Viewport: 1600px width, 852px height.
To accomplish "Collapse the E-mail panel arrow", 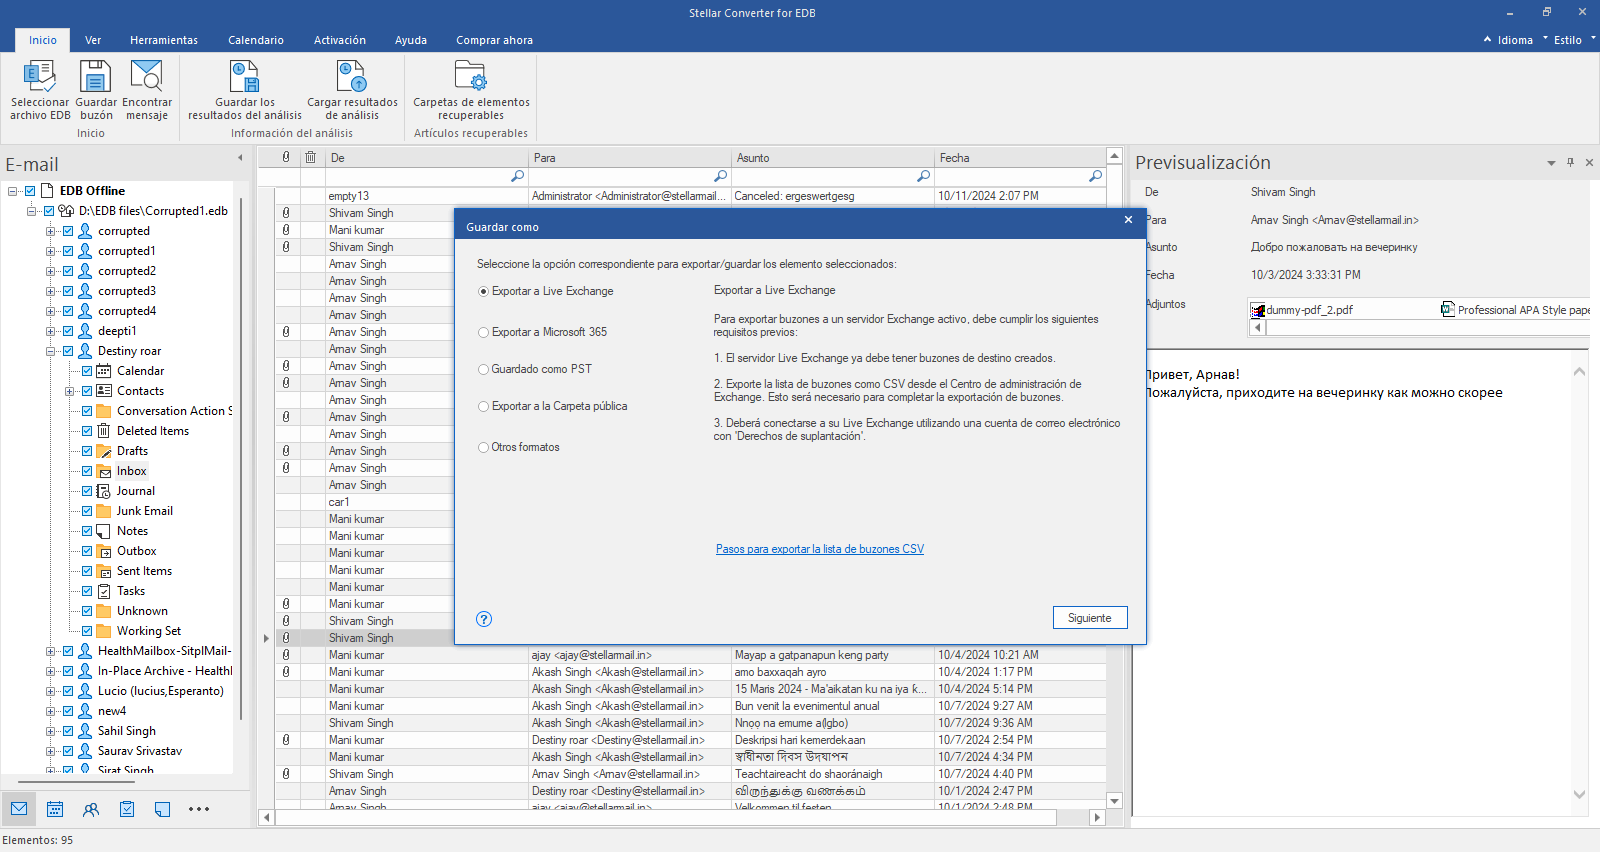I will pos(240,157).
